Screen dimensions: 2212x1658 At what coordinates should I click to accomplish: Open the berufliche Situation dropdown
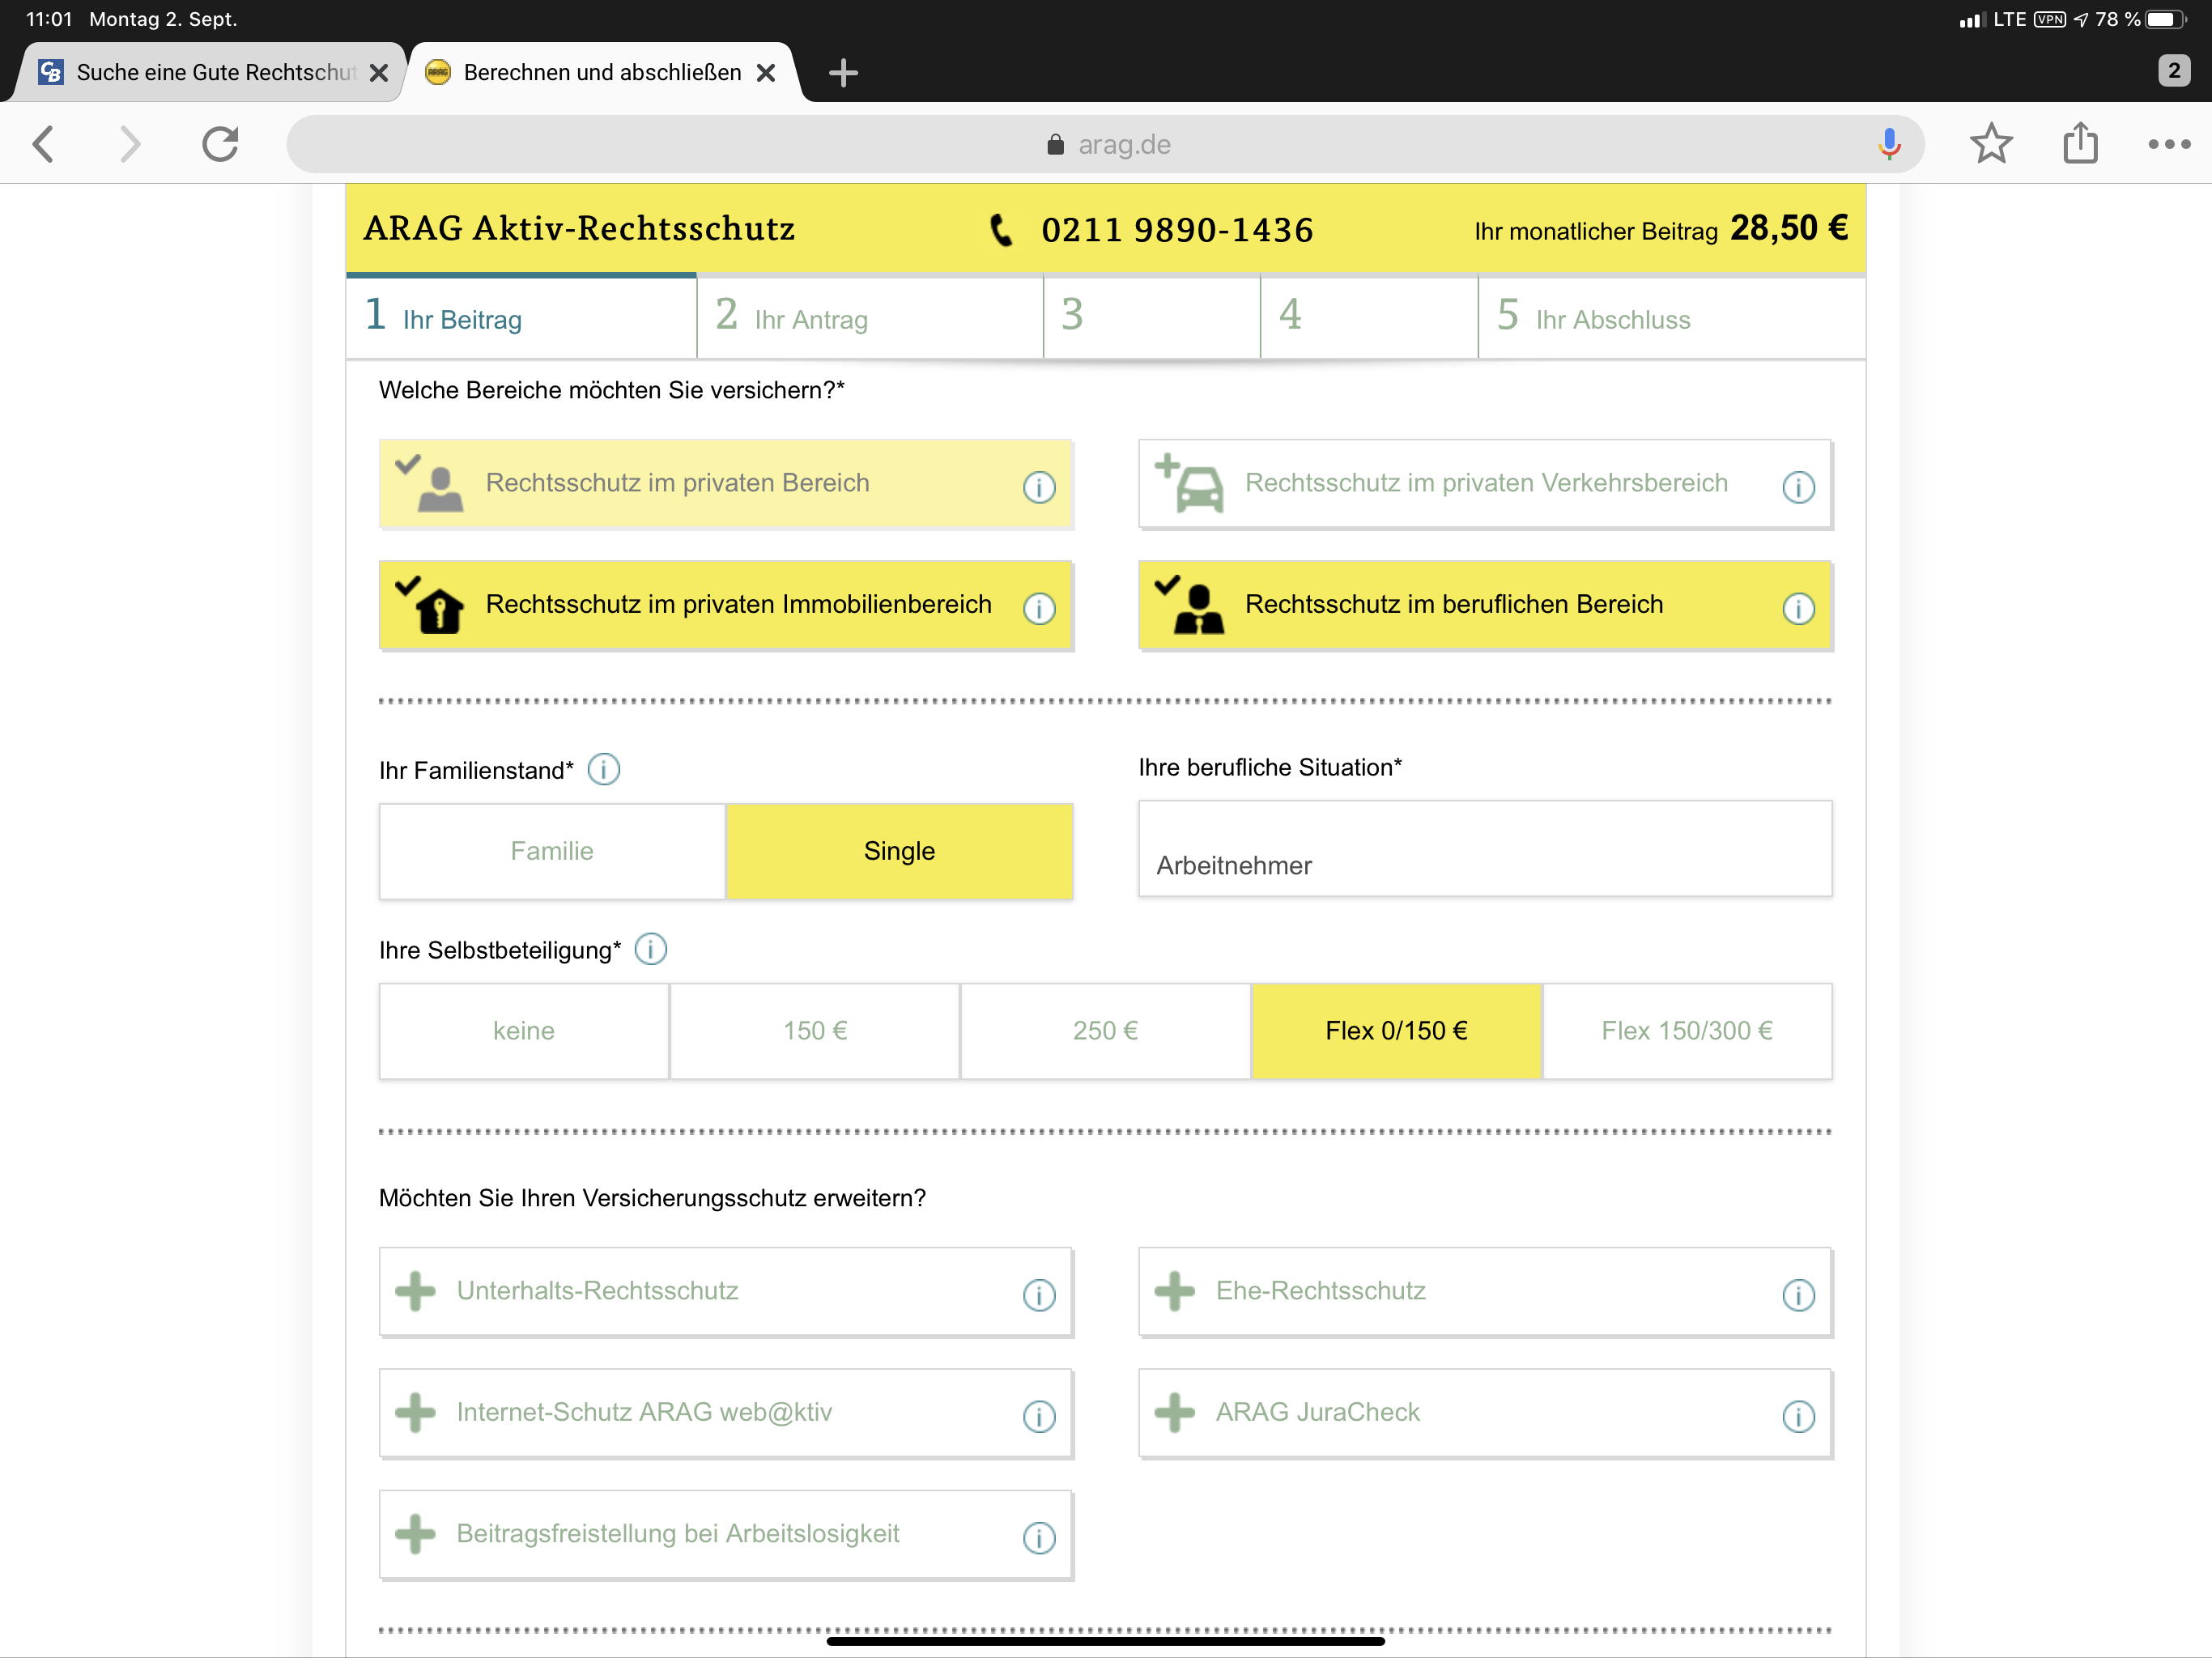pos(1484,849)
